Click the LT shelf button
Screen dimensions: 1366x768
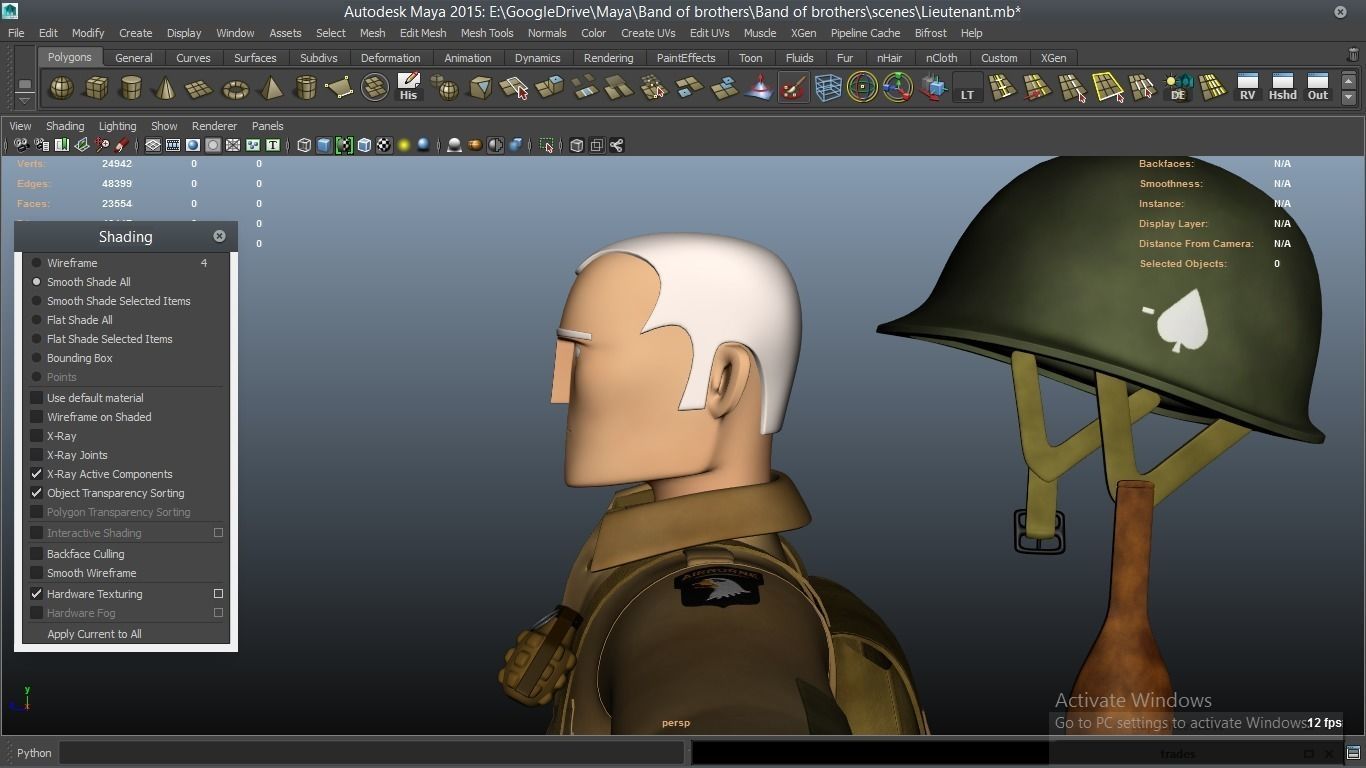pos(967,88)
